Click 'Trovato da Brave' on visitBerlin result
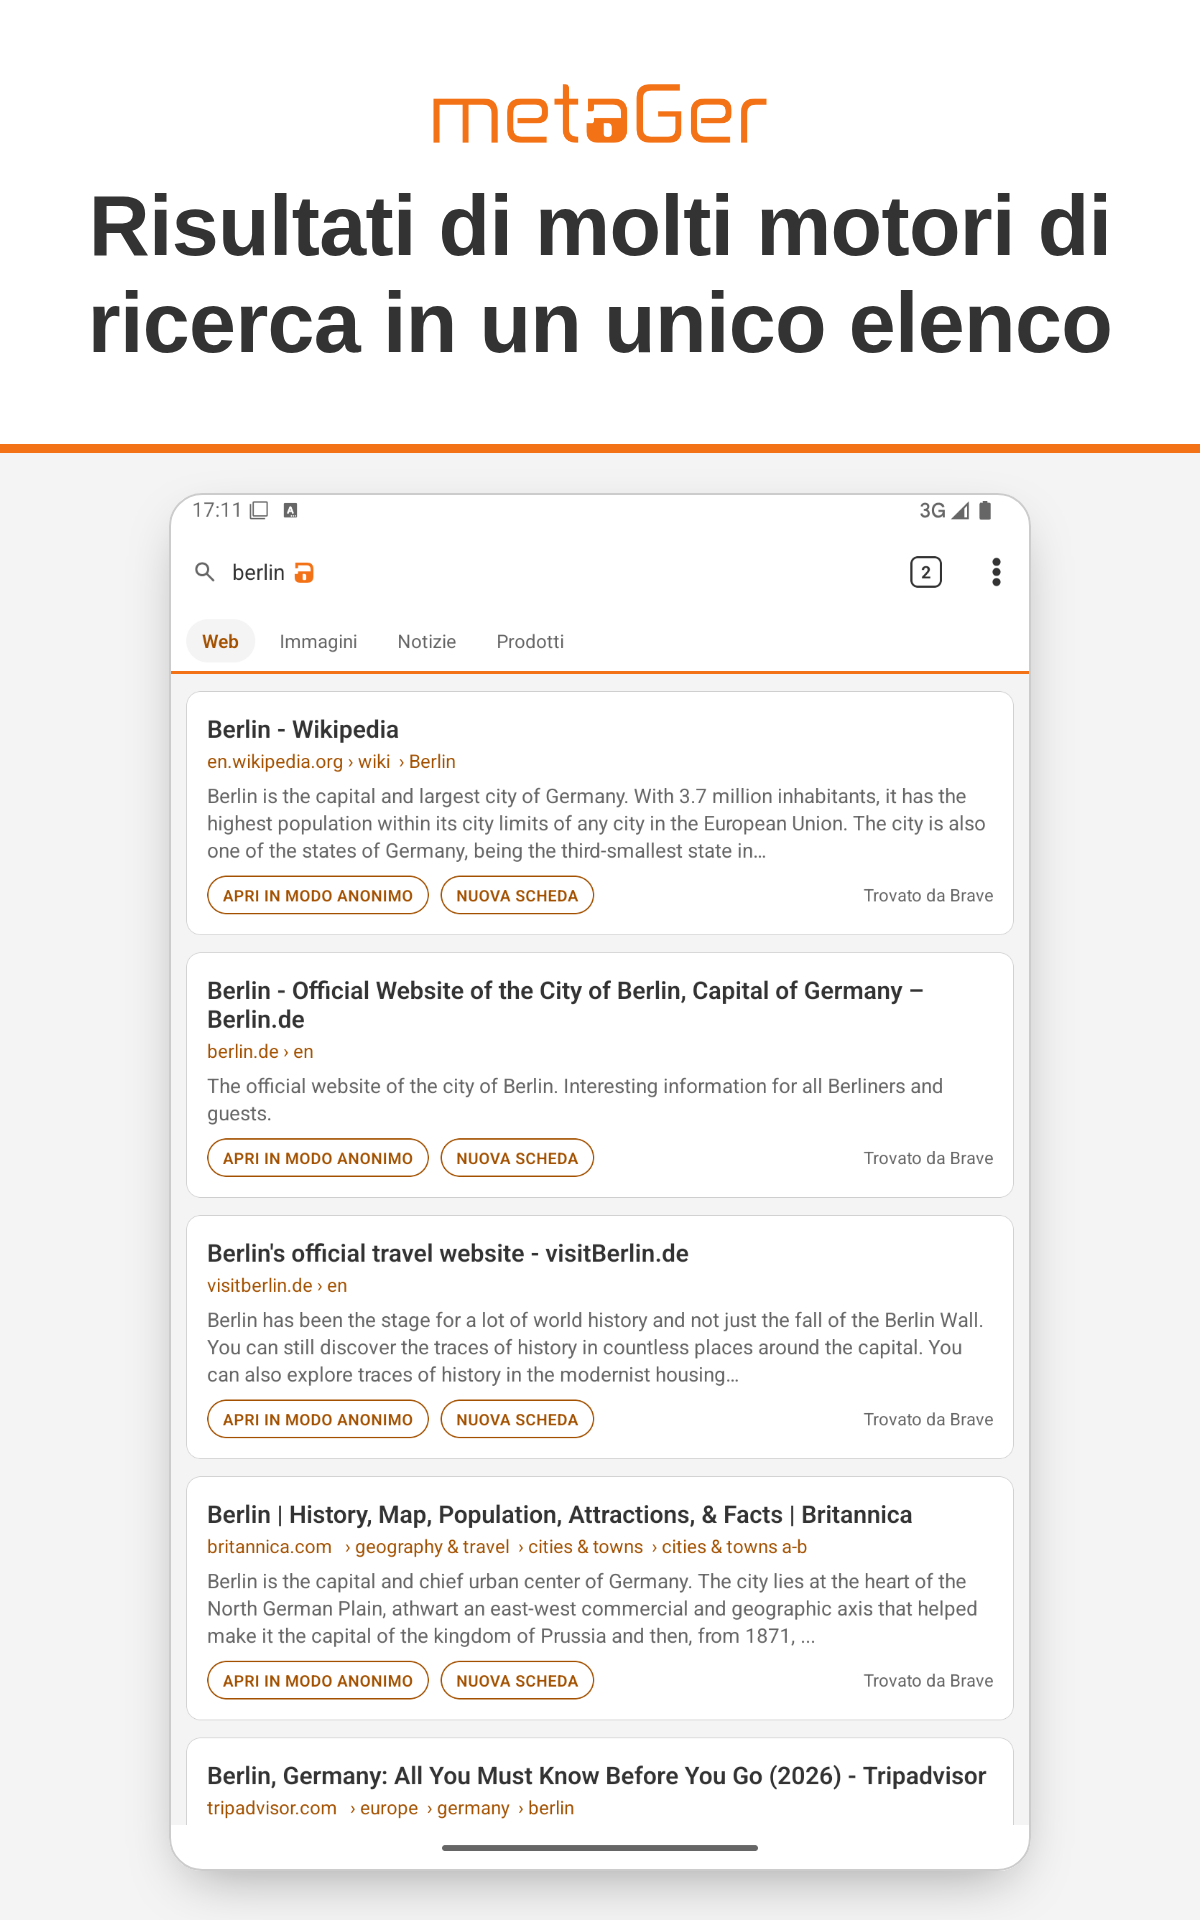 coord(928,1419)
